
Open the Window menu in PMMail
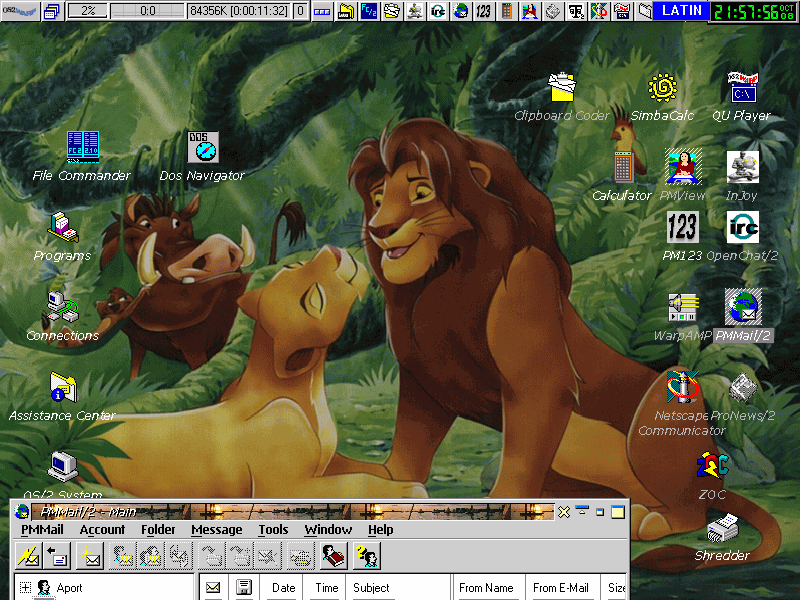coord(328,530)
